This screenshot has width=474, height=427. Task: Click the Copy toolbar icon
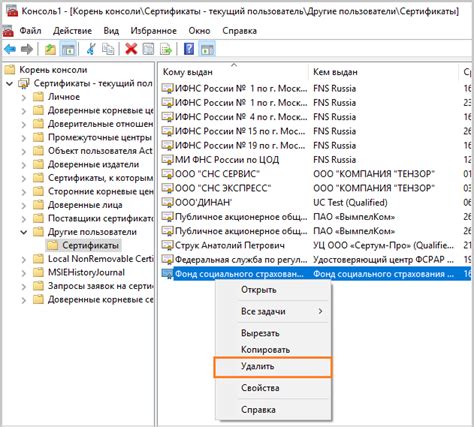(108, 49)
